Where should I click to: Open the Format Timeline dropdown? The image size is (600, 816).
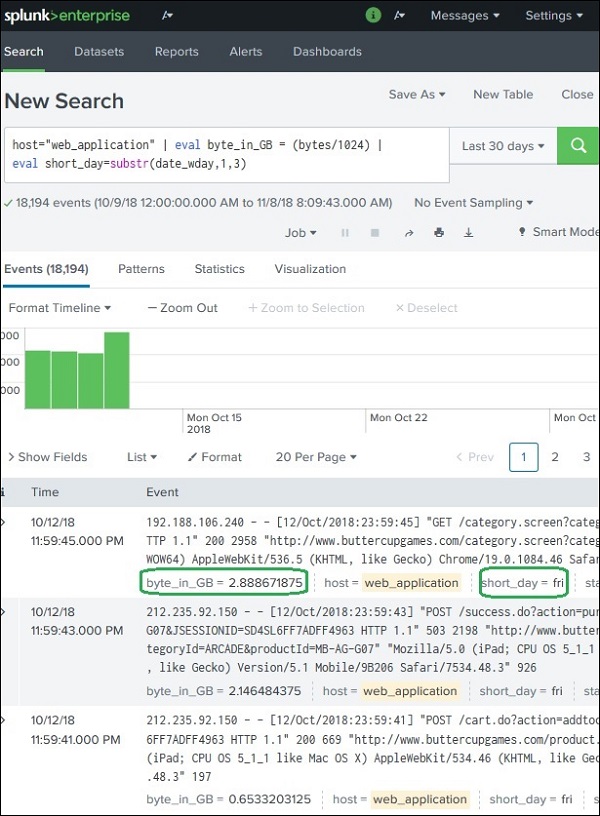59,308
